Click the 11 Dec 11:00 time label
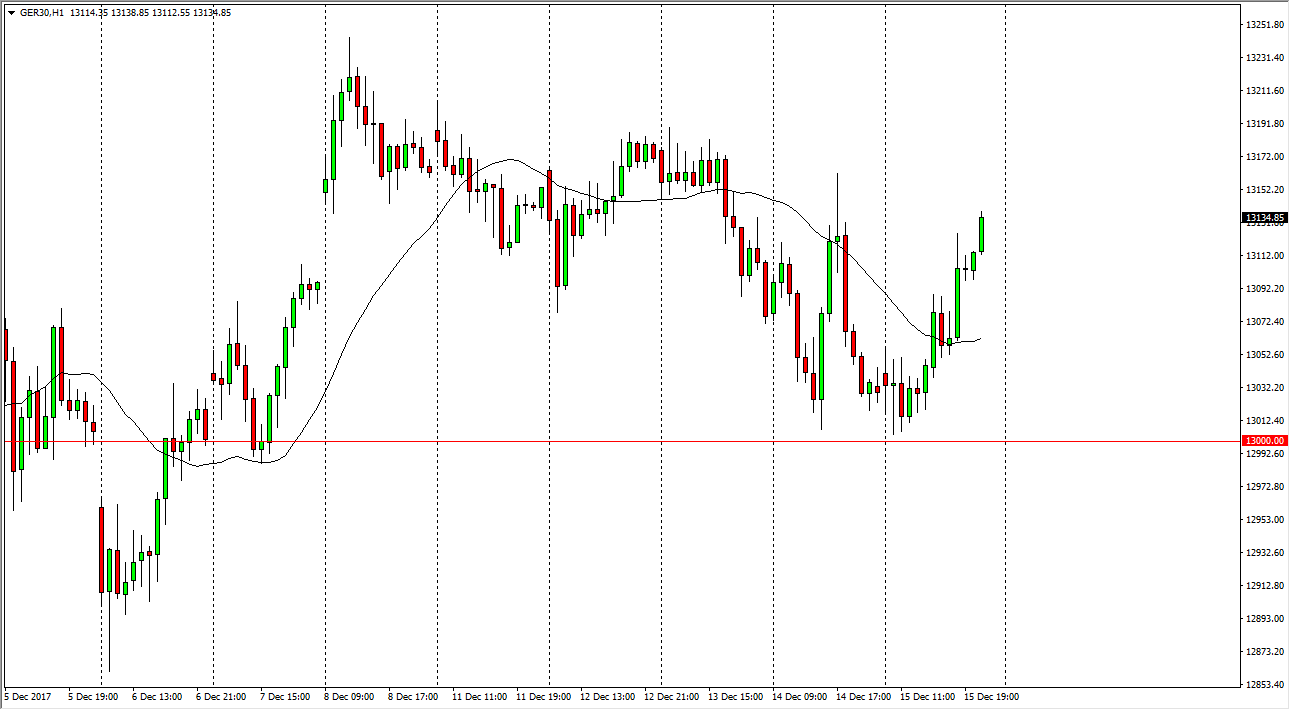This screenshot has height=710, width=1290. [478, 697]
